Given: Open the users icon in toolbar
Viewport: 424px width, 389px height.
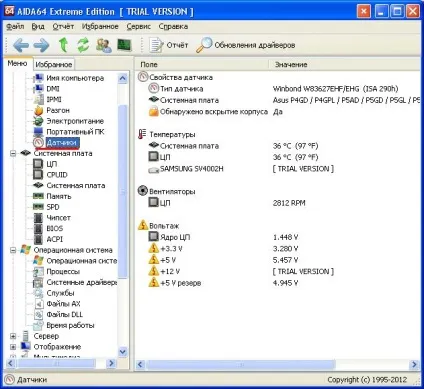Looking at the screenshot, I should [x=104, y=45].
